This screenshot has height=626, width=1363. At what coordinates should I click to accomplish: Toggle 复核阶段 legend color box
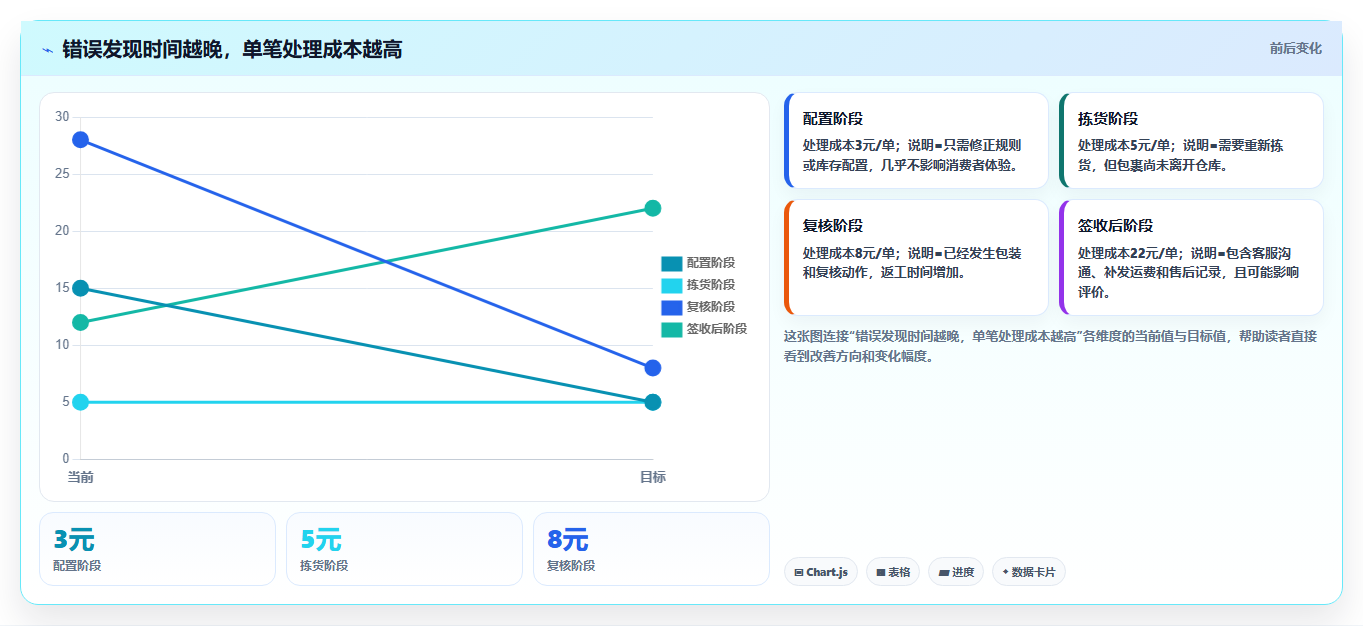[x=671, y=307]
